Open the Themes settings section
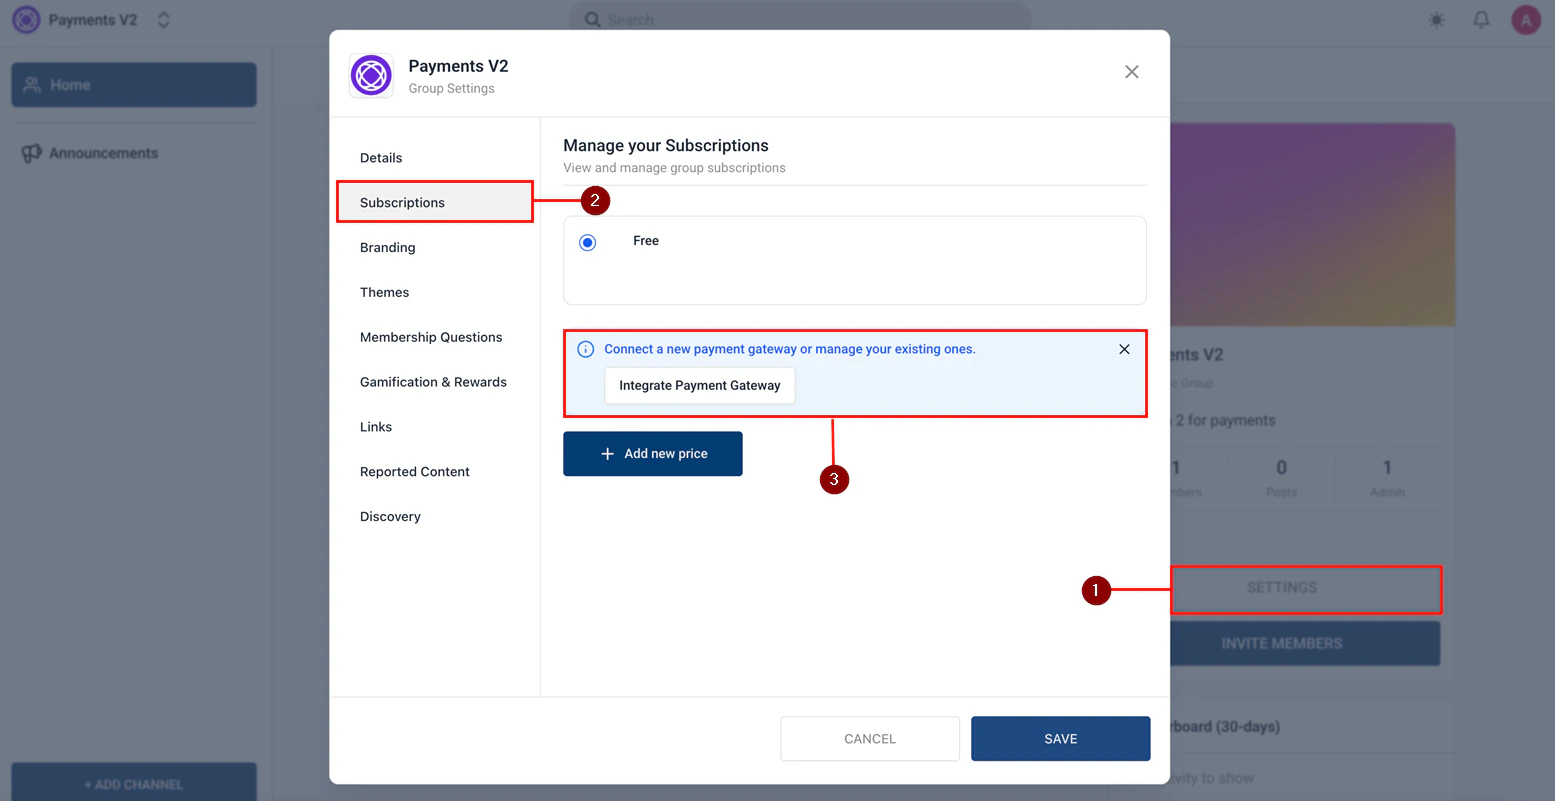 click(384, 292)
